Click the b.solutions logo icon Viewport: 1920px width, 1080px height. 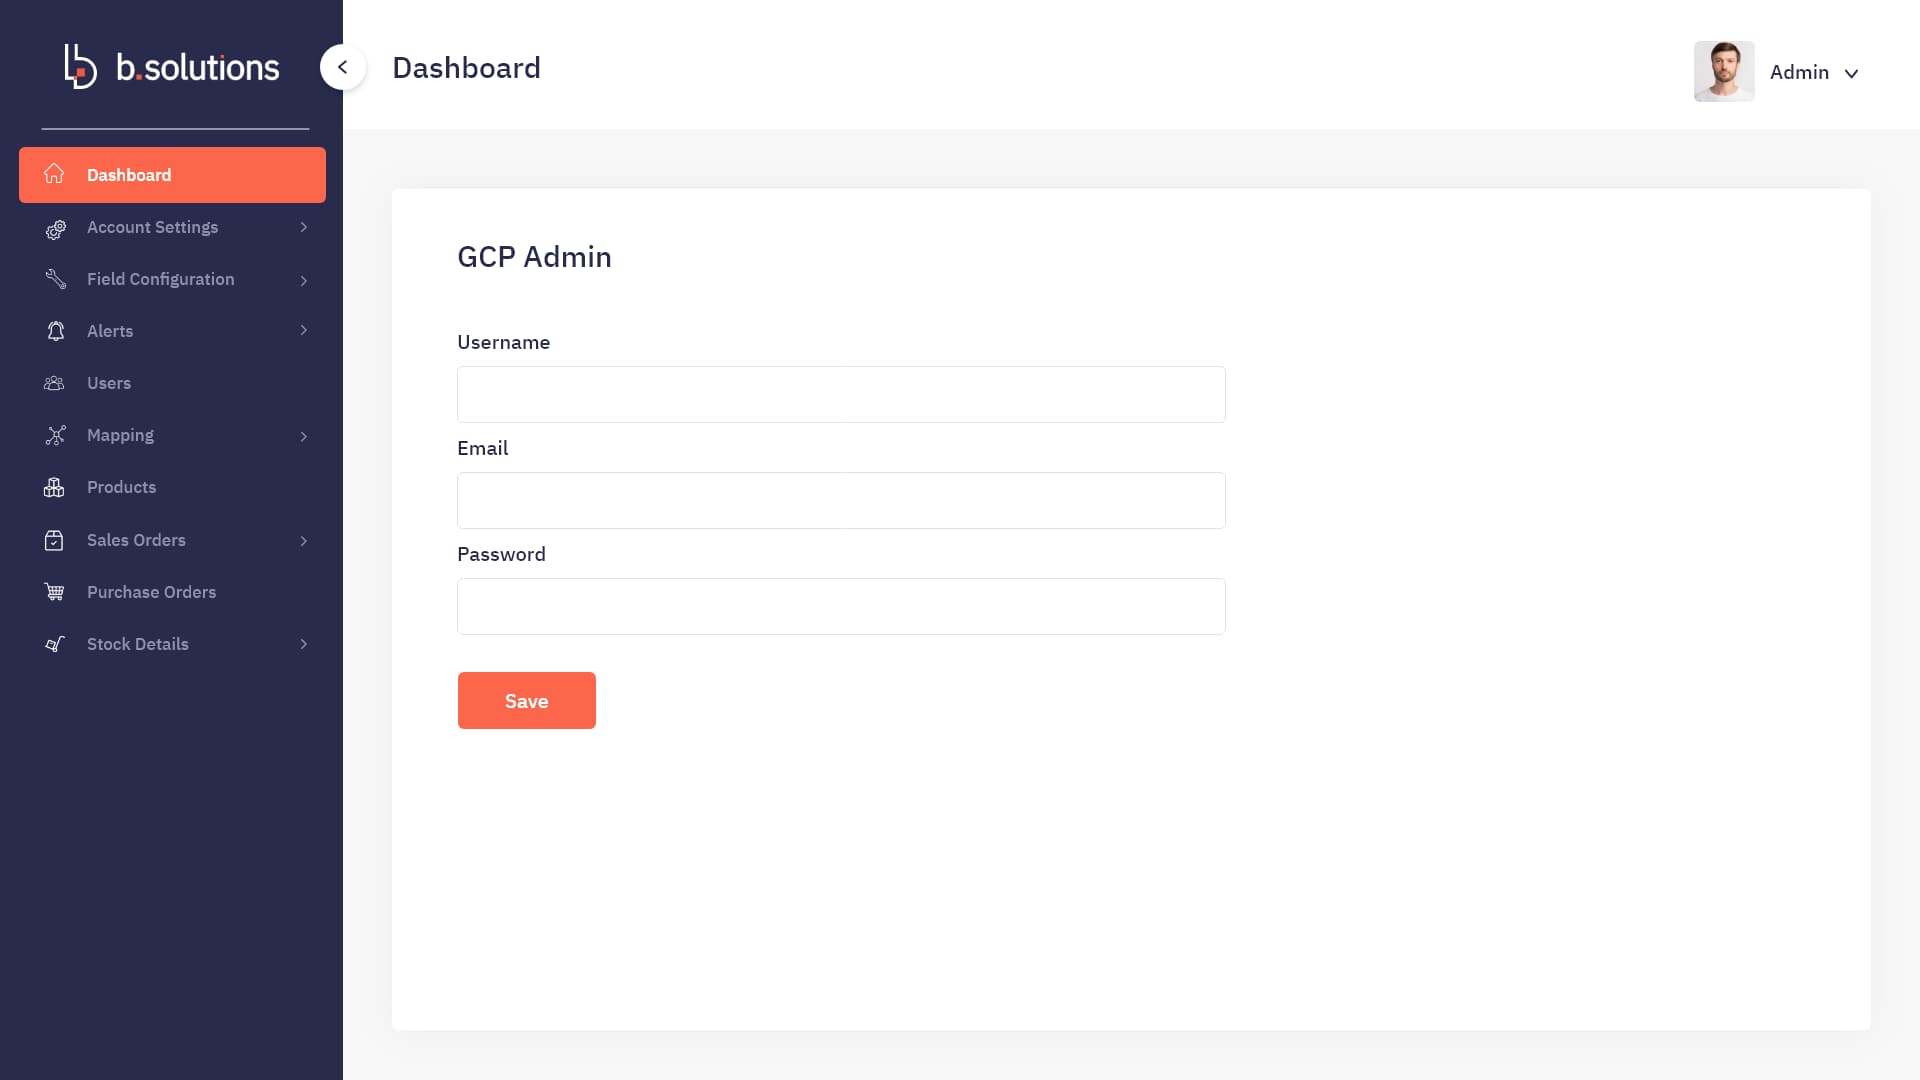coord(80,66)
